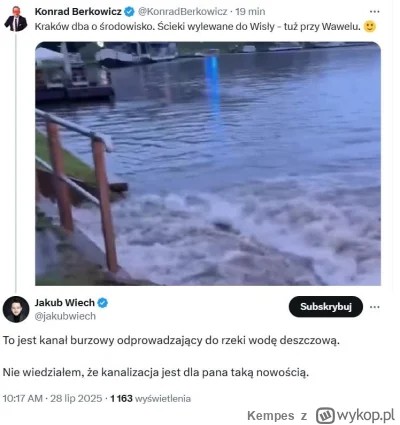
Task: Click the smiley emoji in the tweet
Action: tap(370, 26)
